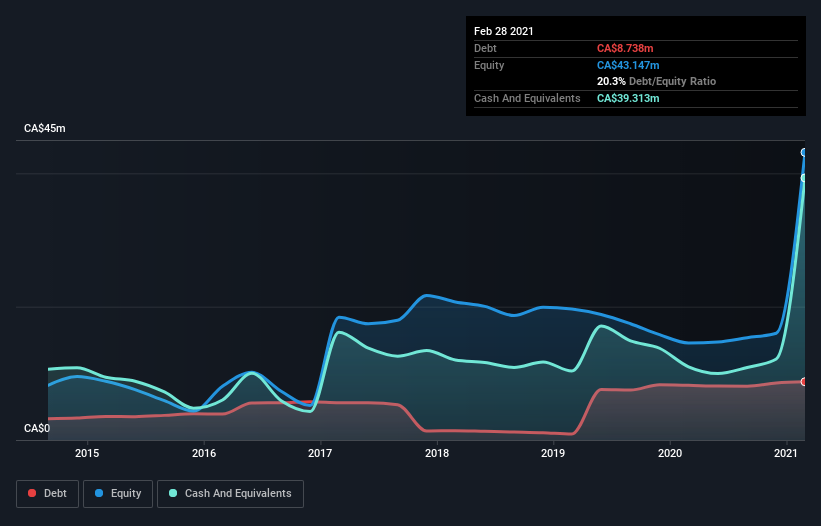This screenshot has height=526, width=821.
Task: Click the red Debt endpoint marker
Action: point(804,382)
